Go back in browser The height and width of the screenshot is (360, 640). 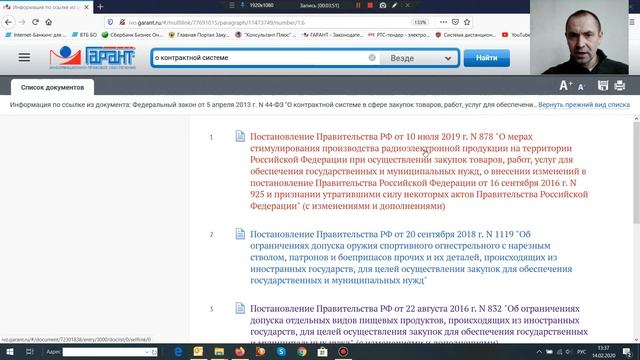pos(9,22)
